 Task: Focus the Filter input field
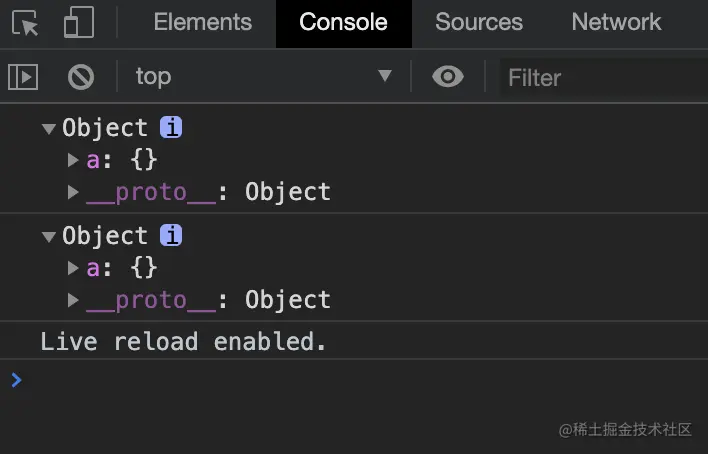(x=600, y=77)
